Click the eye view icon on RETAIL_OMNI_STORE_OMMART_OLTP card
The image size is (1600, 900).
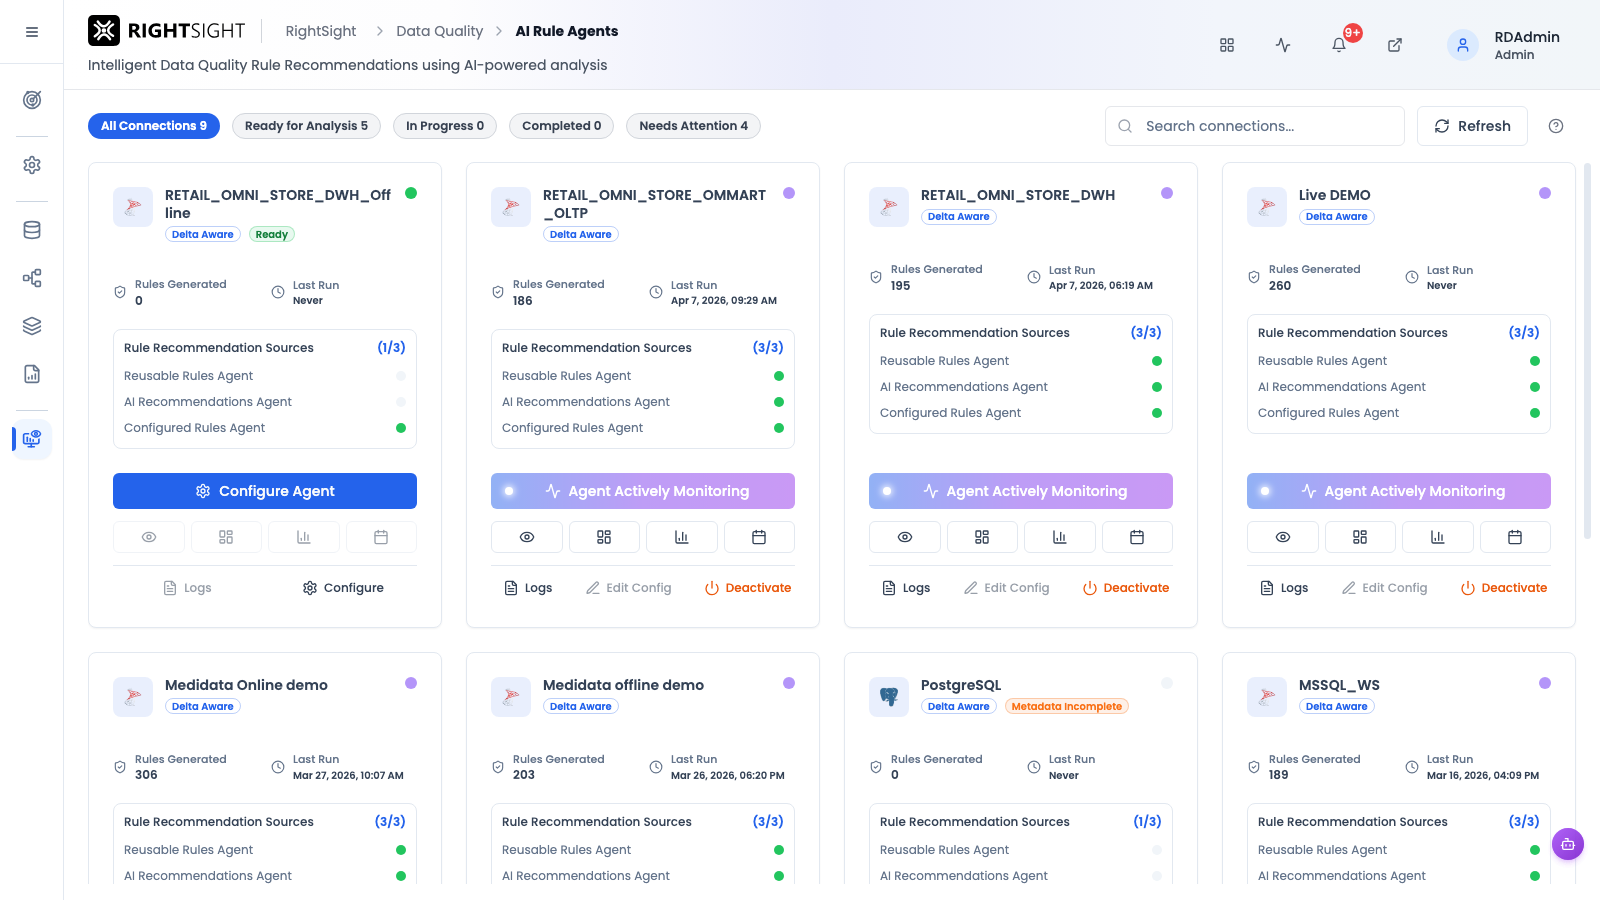[x=527, y=537]
